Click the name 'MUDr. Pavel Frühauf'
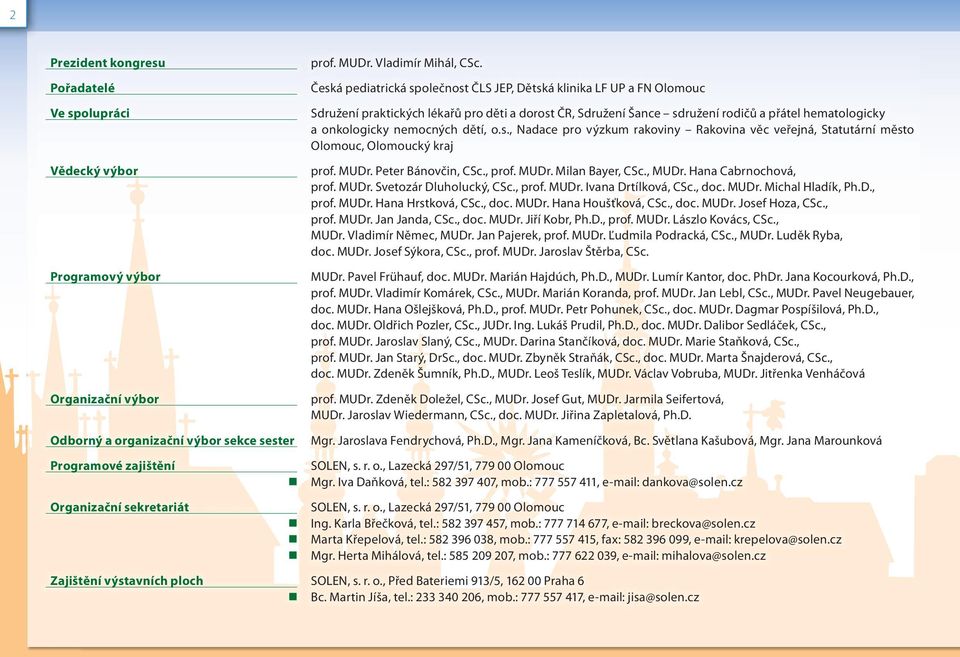 [367, 277]
